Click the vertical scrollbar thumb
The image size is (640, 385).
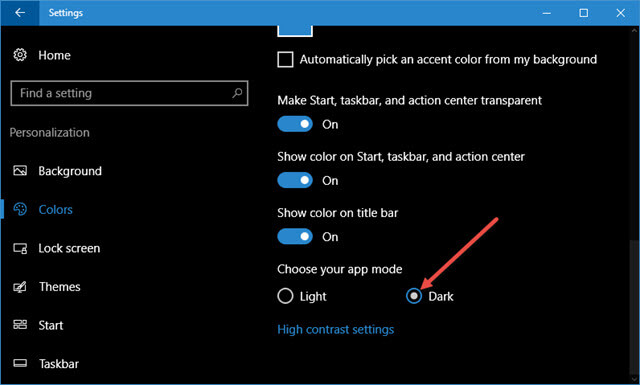click(634, 310)
